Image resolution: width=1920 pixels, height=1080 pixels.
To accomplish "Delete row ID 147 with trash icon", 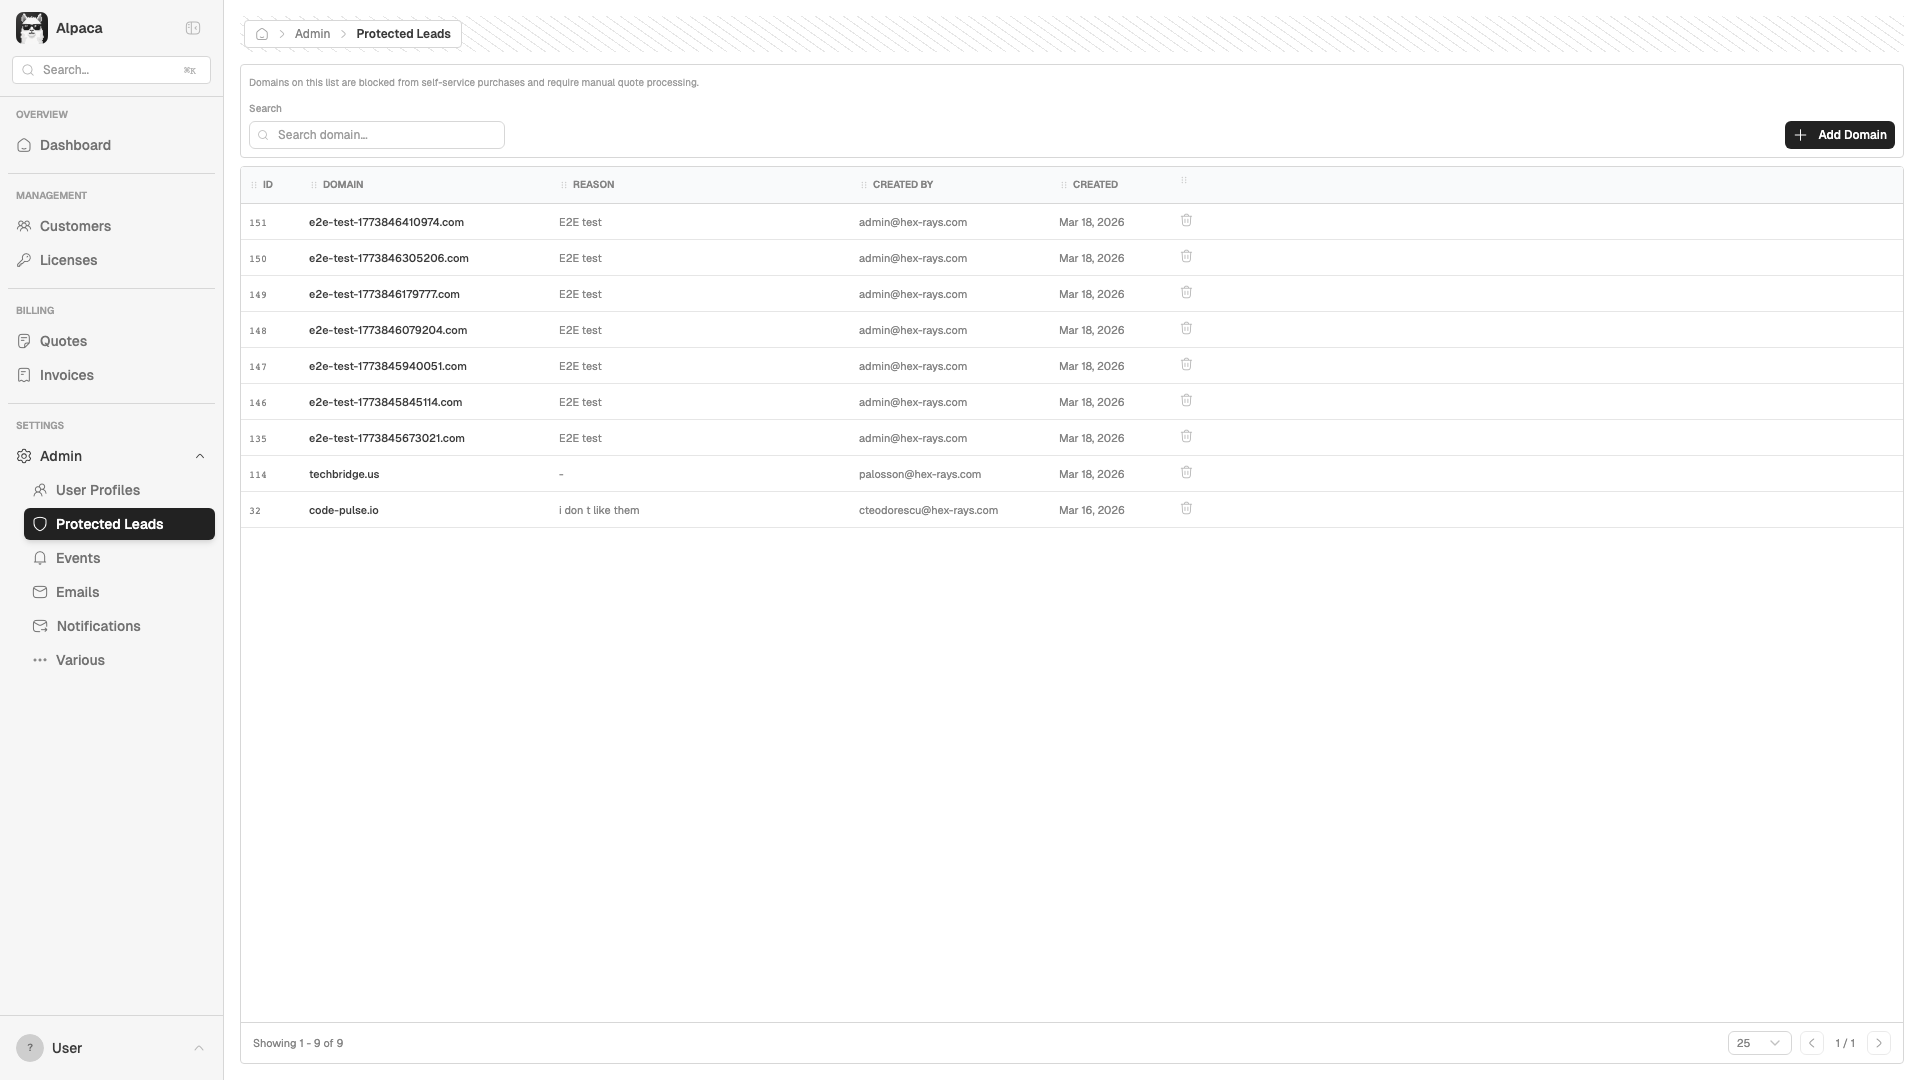I will (x=1186, y=365).
